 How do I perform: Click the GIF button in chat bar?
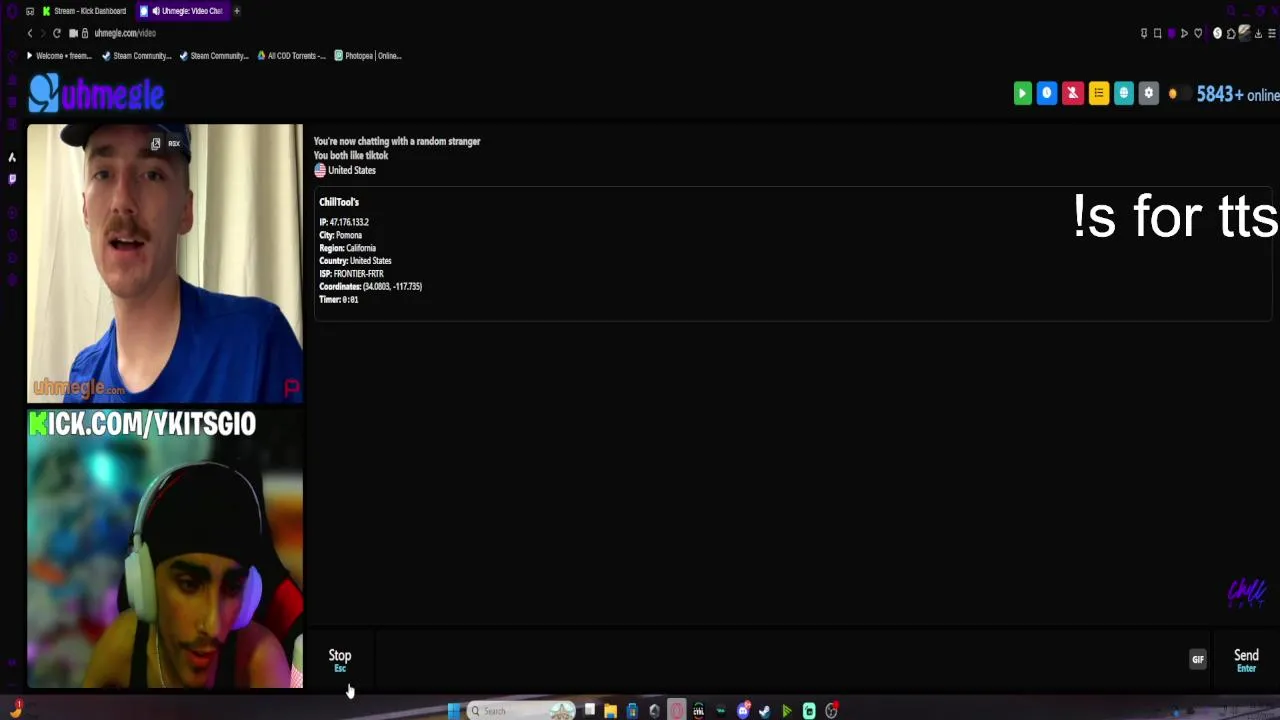pos(1197,659)
